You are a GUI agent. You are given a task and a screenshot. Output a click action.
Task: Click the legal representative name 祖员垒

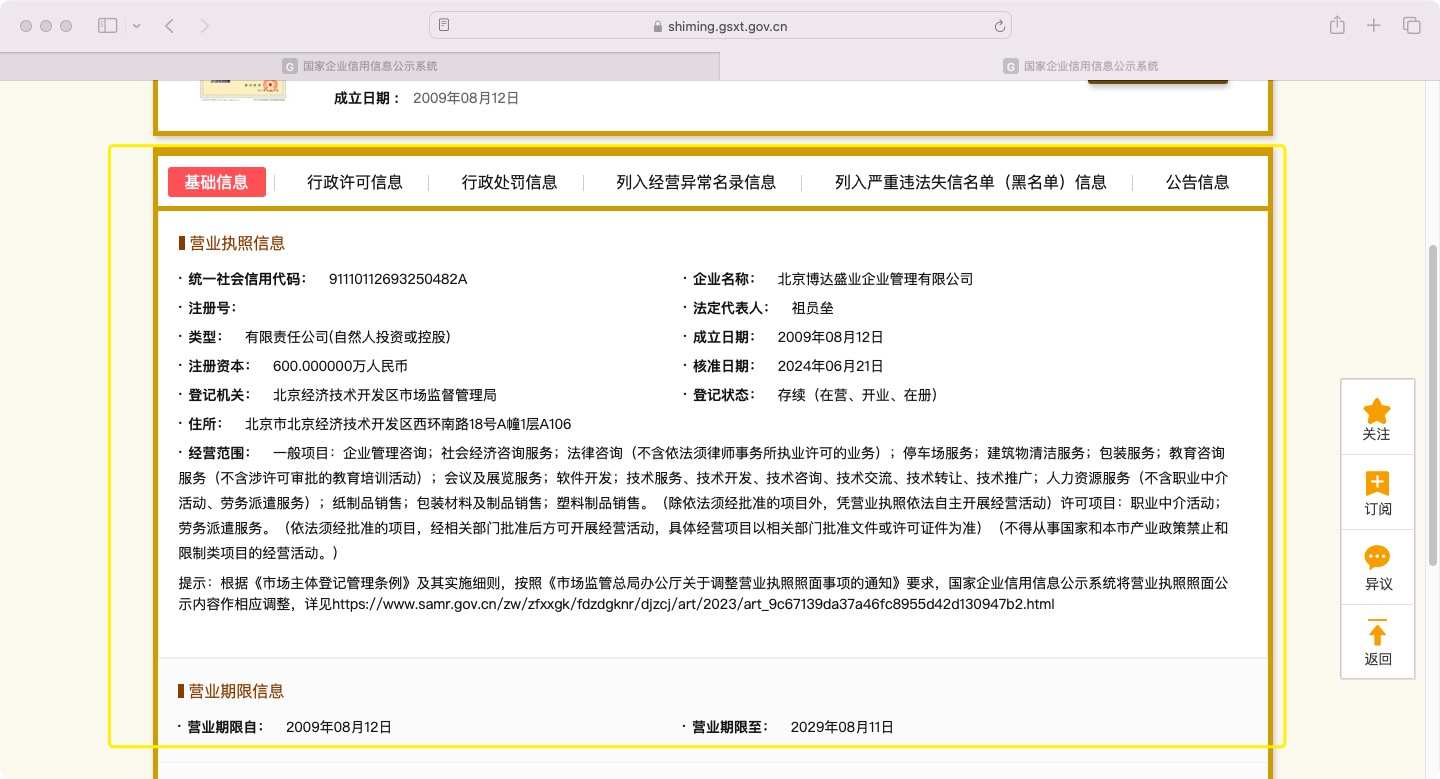812,308
